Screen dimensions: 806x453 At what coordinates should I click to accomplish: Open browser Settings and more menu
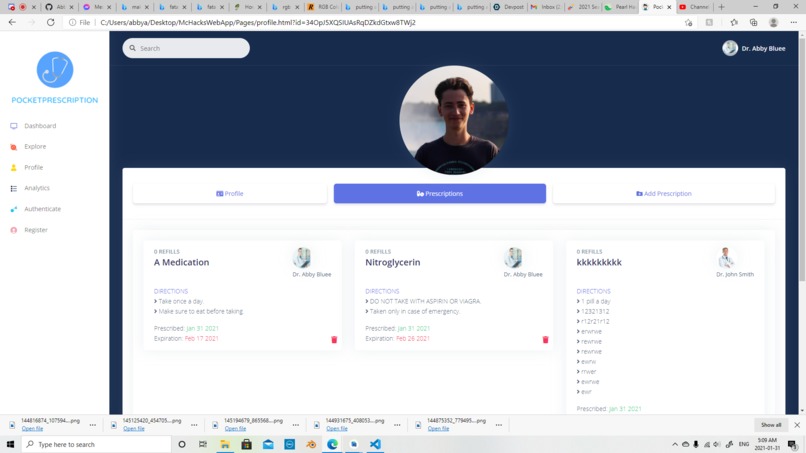point(793,23)
